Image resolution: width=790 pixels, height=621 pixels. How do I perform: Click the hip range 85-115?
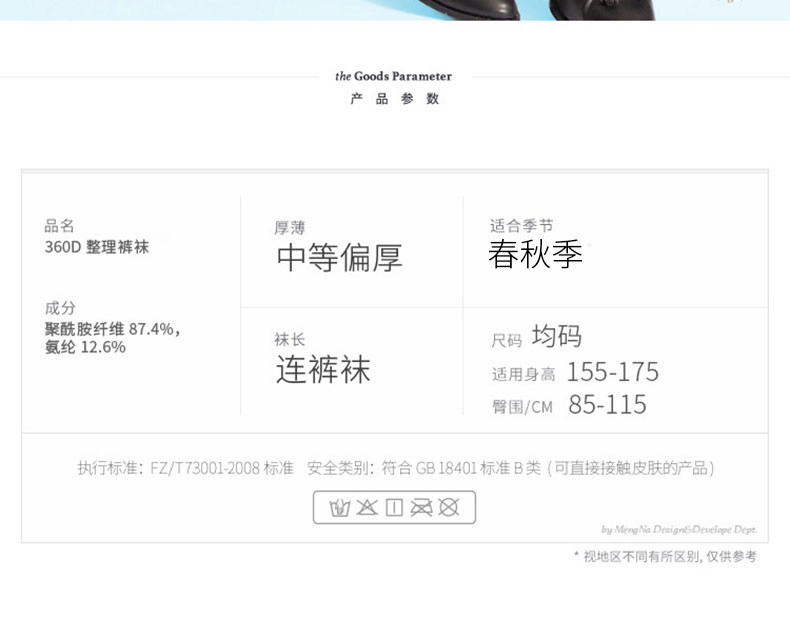(x=607, y=404)
